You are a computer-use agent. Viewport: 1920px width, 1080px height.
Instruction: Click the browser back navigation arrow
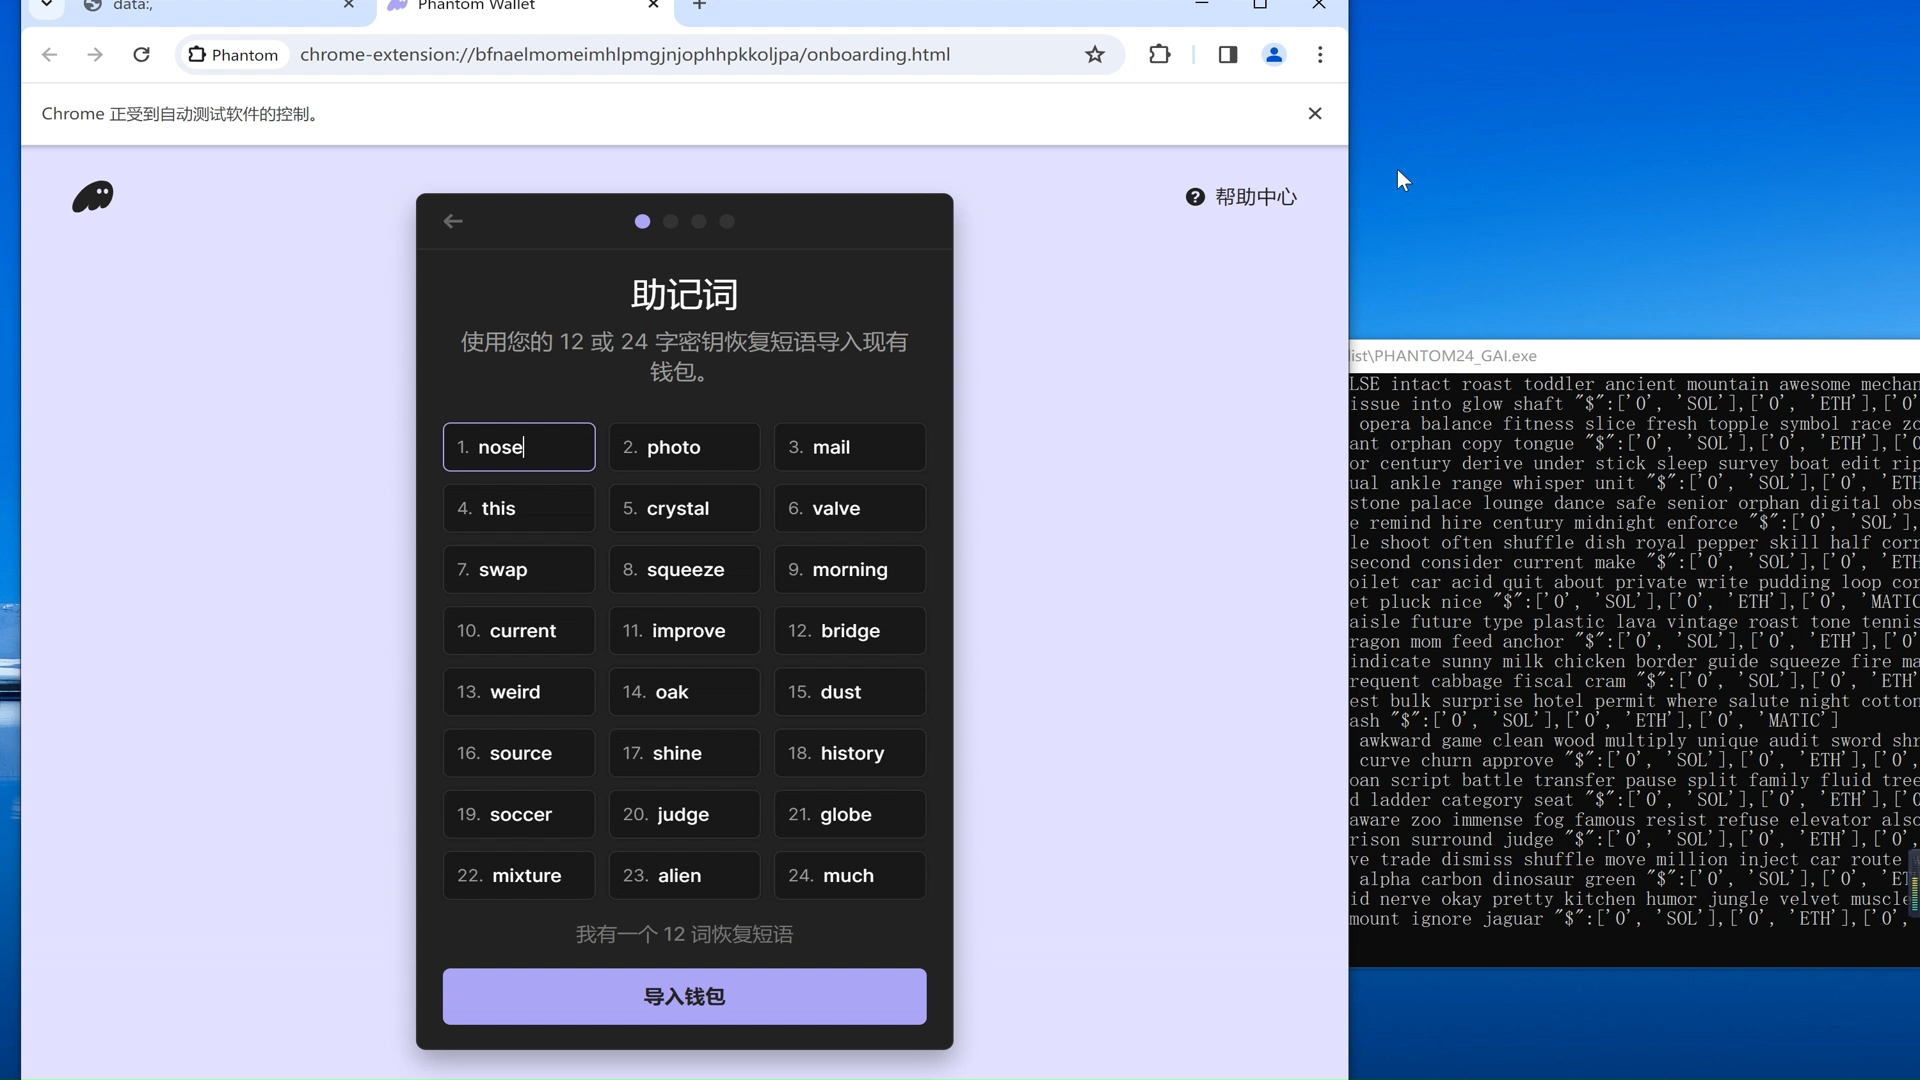coord(49,54)
